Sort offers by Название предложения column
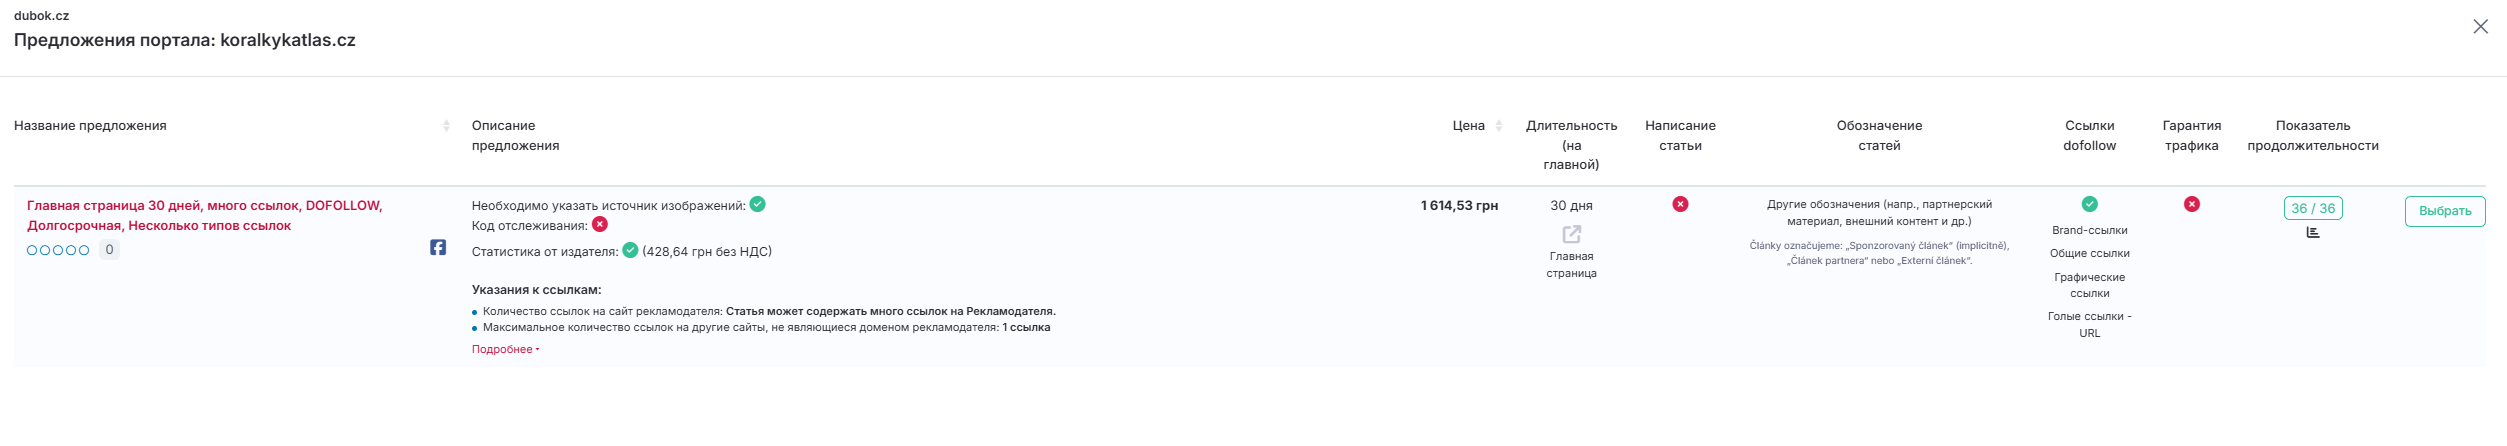The image size is (2507, 446). (x=446, y=126)
